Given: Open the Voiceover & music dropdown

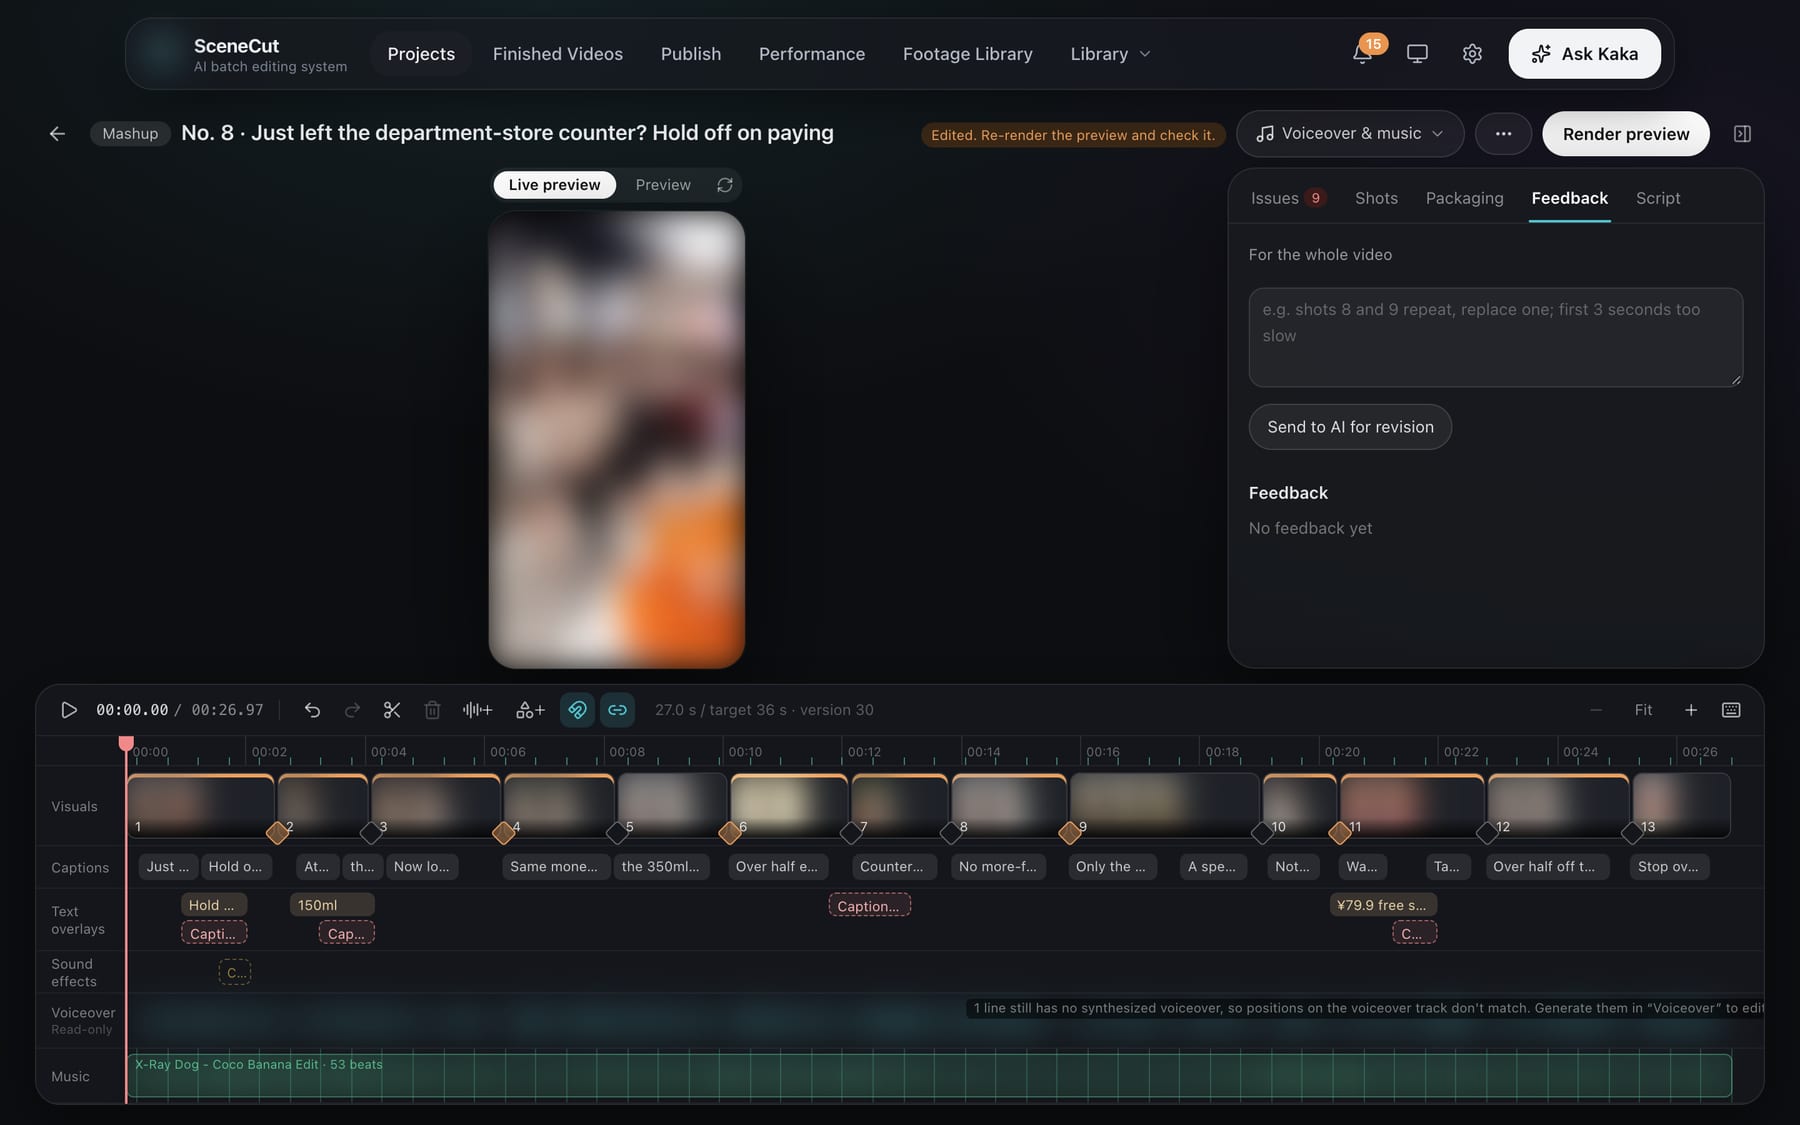Looking at the screenshot, I should tap(1350, 134).
